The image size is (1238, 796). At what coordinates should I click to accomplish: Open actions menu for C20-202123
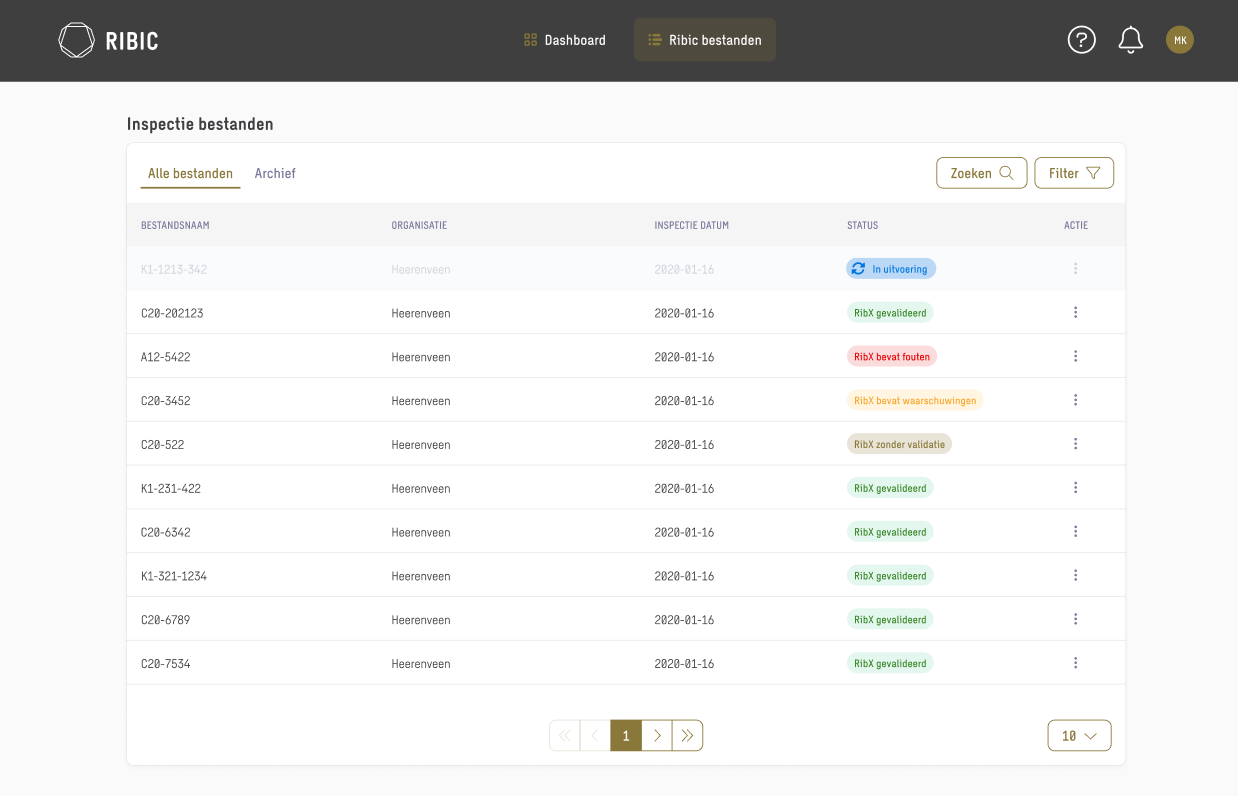tap(1076, 313)
